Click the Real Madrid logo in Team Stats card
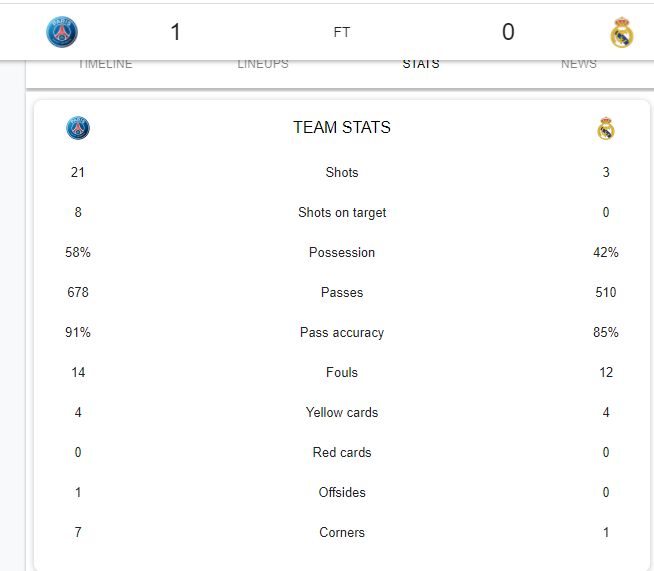This screenshot has height=571, width=654. pos(606,128)
